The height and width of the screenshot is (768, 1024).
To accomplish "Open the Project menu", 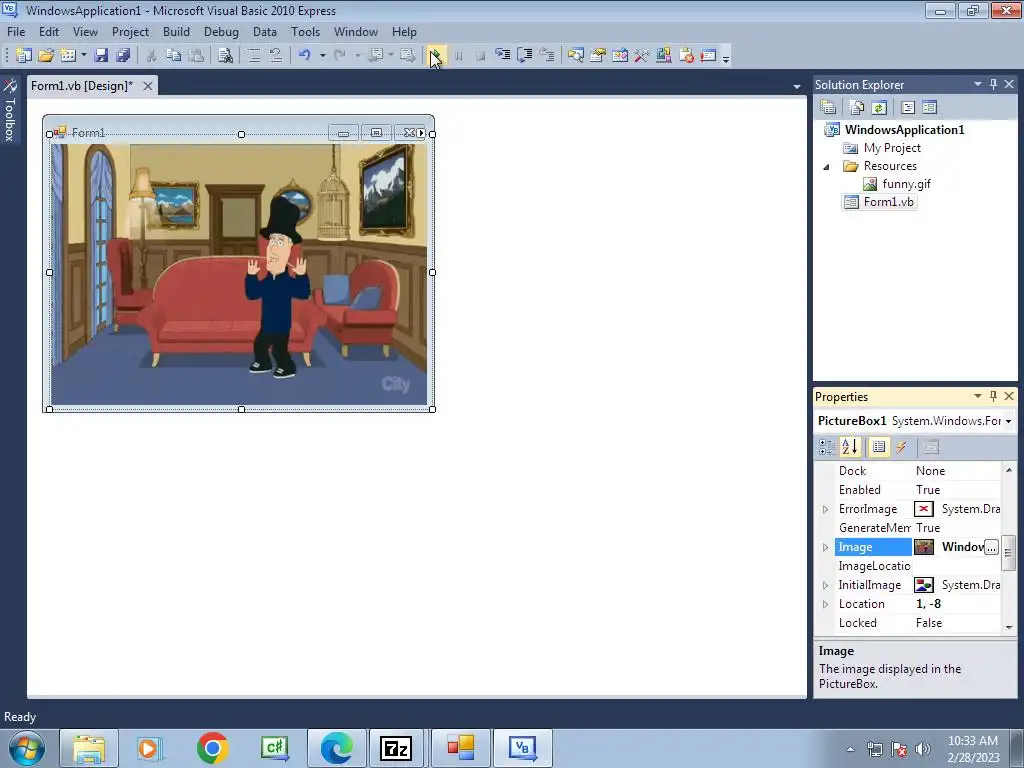I will click(130, 32).
